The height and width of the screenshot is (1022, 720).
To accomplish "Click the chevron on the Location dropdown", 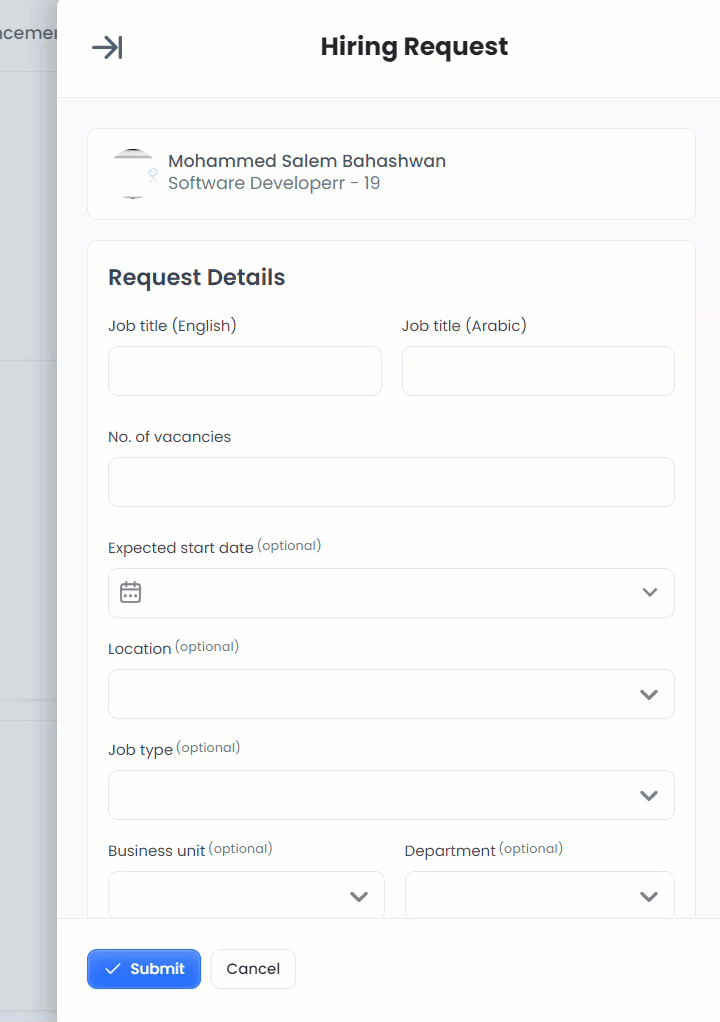I will [648, 693].
